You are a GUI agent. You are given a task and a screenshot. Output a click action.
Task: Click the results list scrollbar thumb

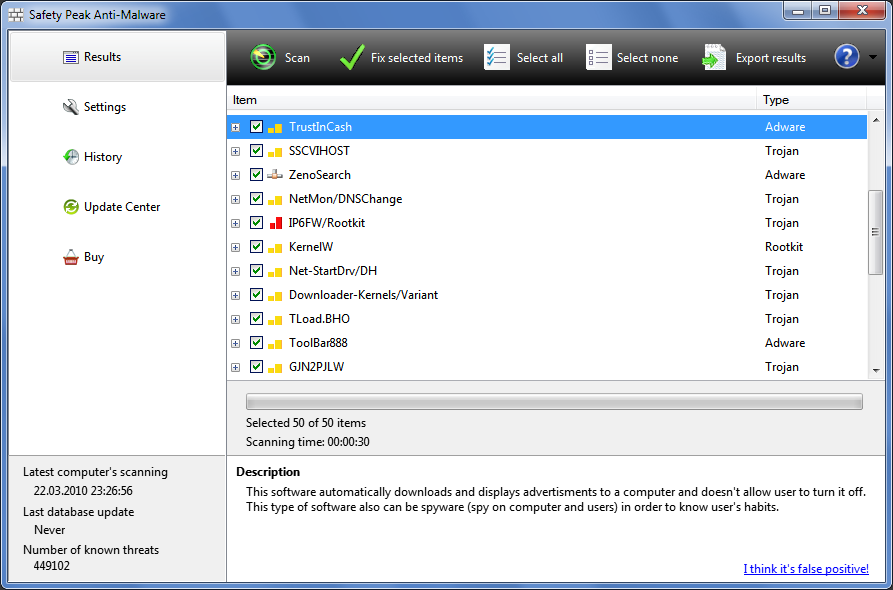pyautogui.click(x=876, y=232)
